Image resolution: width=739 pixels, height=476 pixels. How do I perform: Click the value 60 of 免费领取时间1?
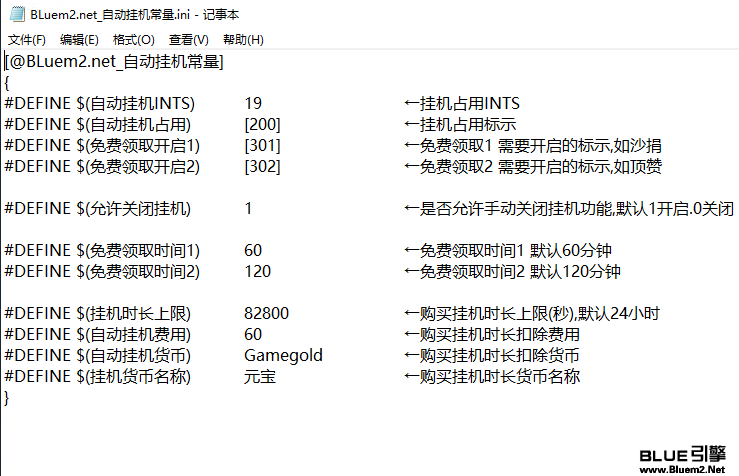[x=253, y=250]
